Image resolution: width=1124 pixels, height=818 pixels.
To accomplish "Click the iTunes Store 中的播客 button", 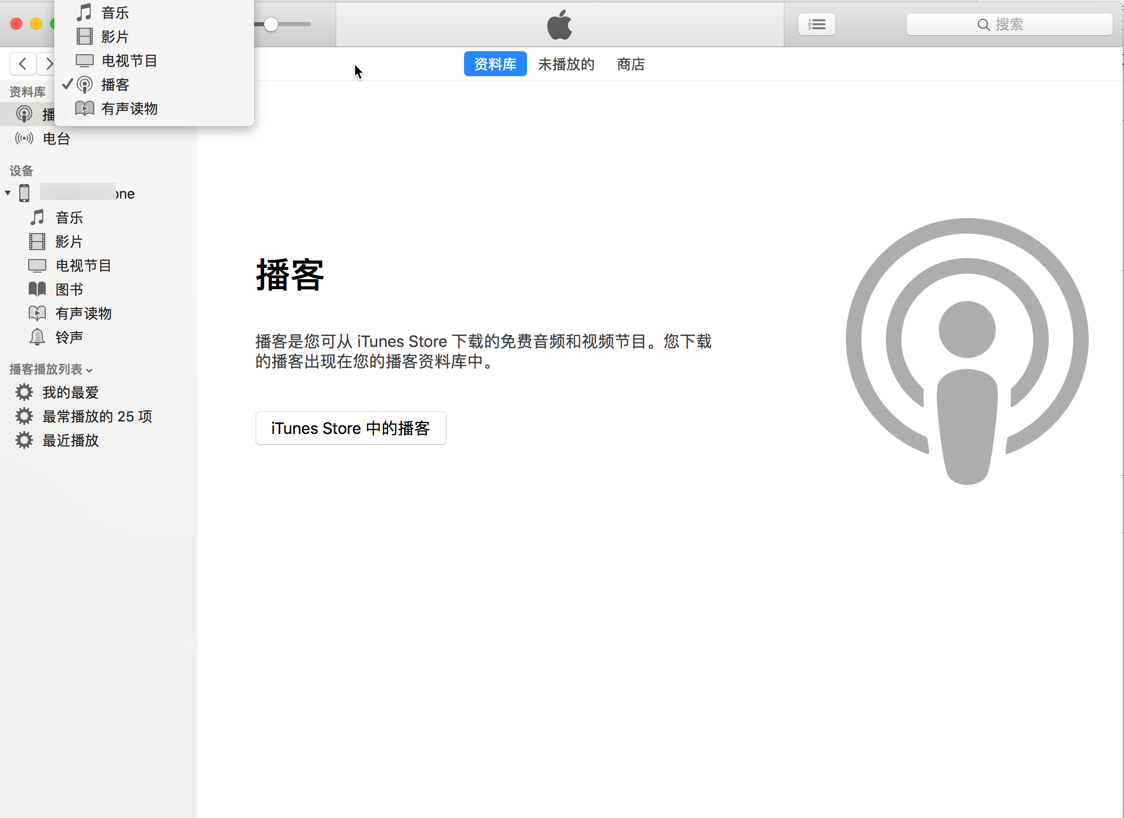I will pos(351,428).
